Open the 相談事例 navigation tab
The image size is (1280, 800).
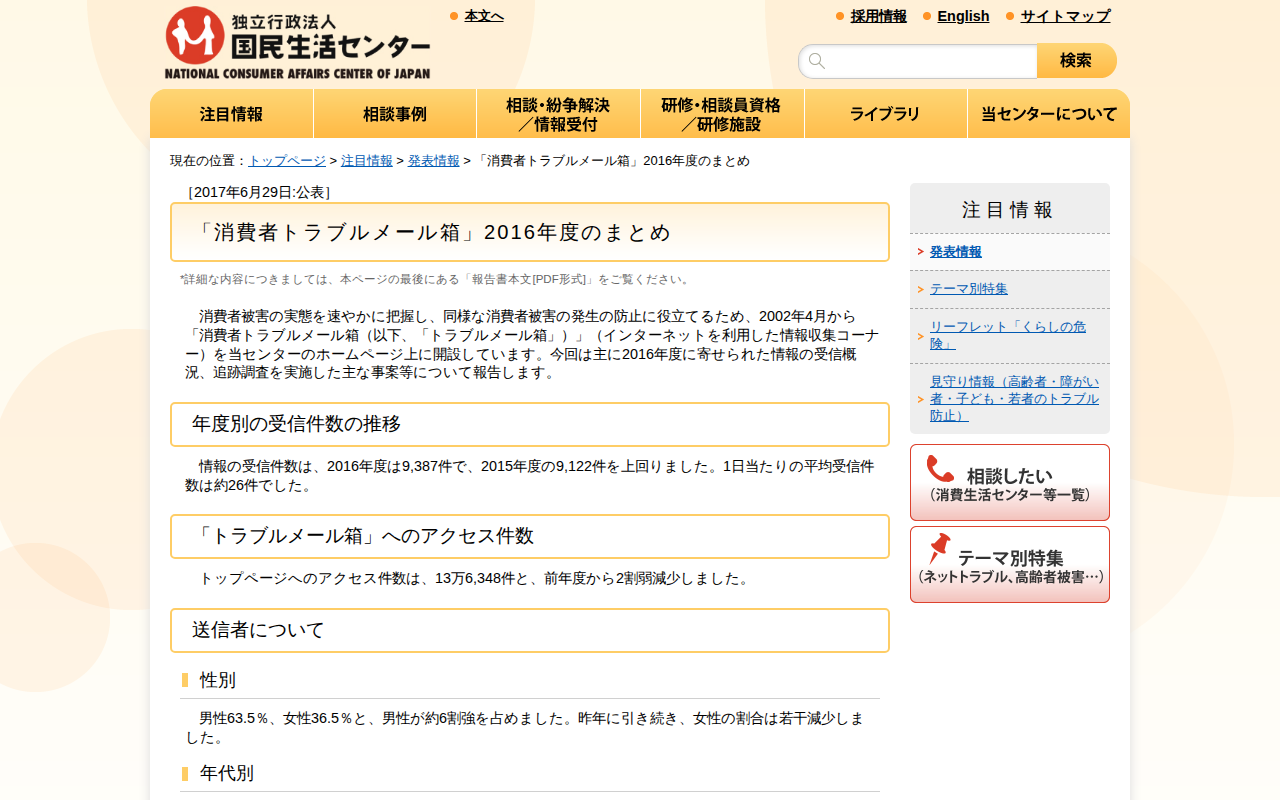coord(395,114)
